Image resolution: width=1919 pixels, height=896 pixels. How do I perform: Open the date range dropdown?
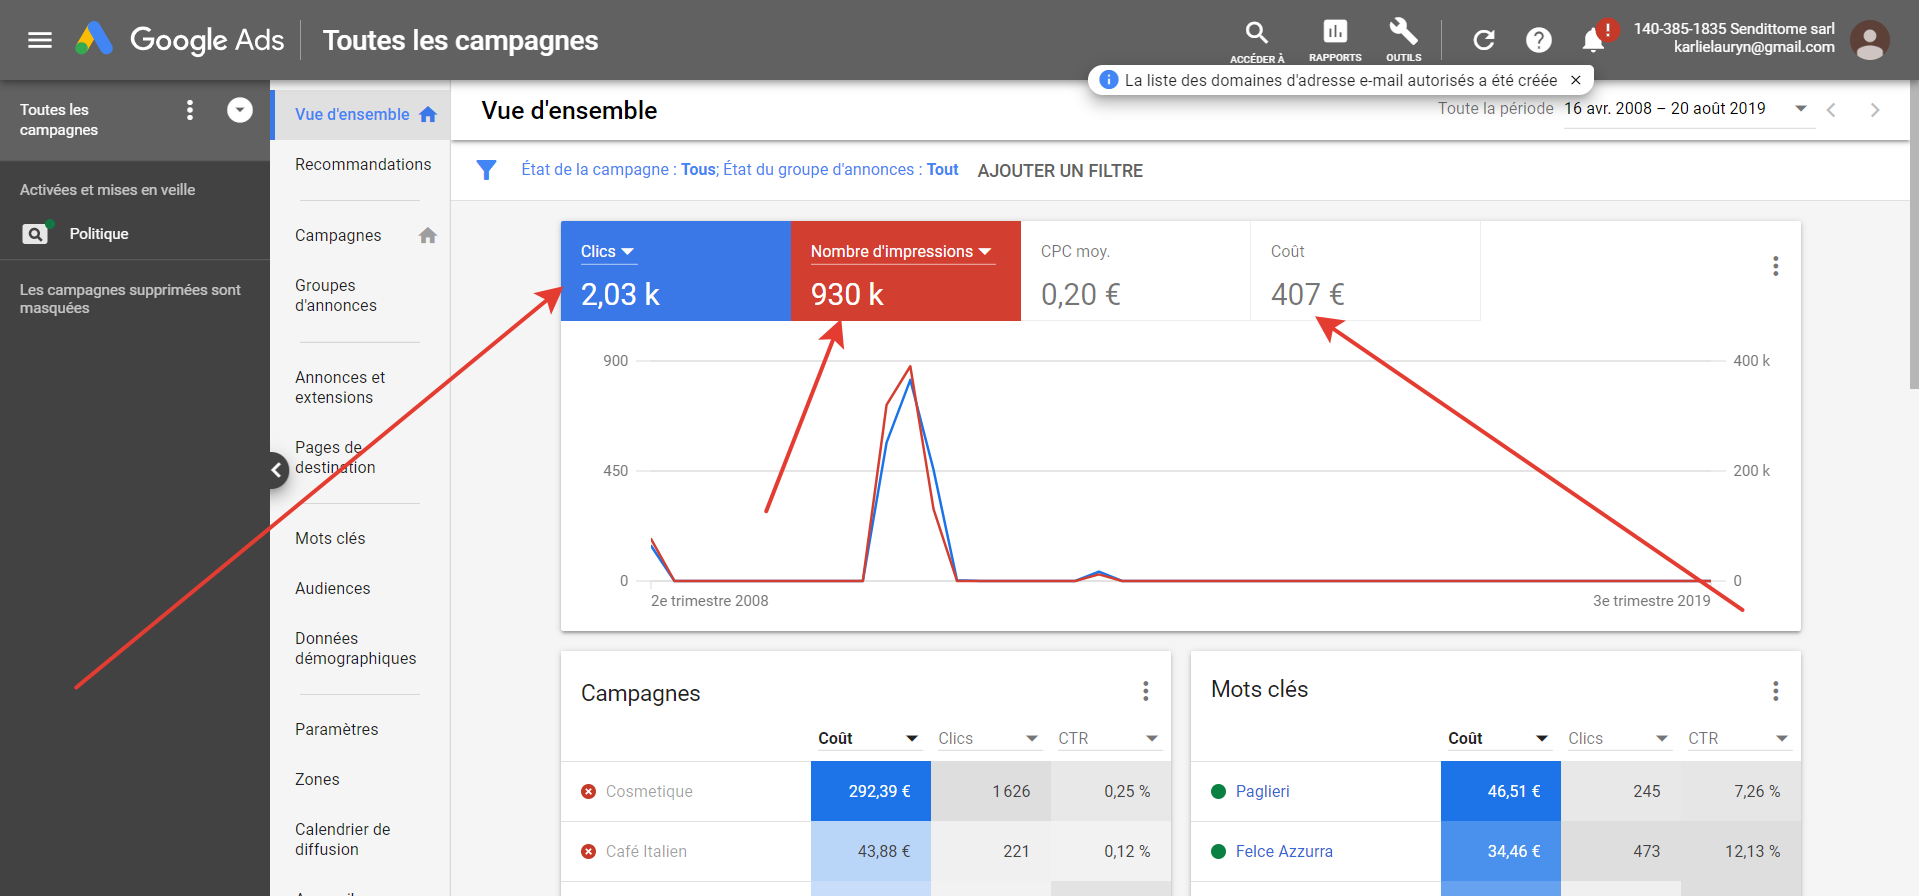(x=1800, y=109)
